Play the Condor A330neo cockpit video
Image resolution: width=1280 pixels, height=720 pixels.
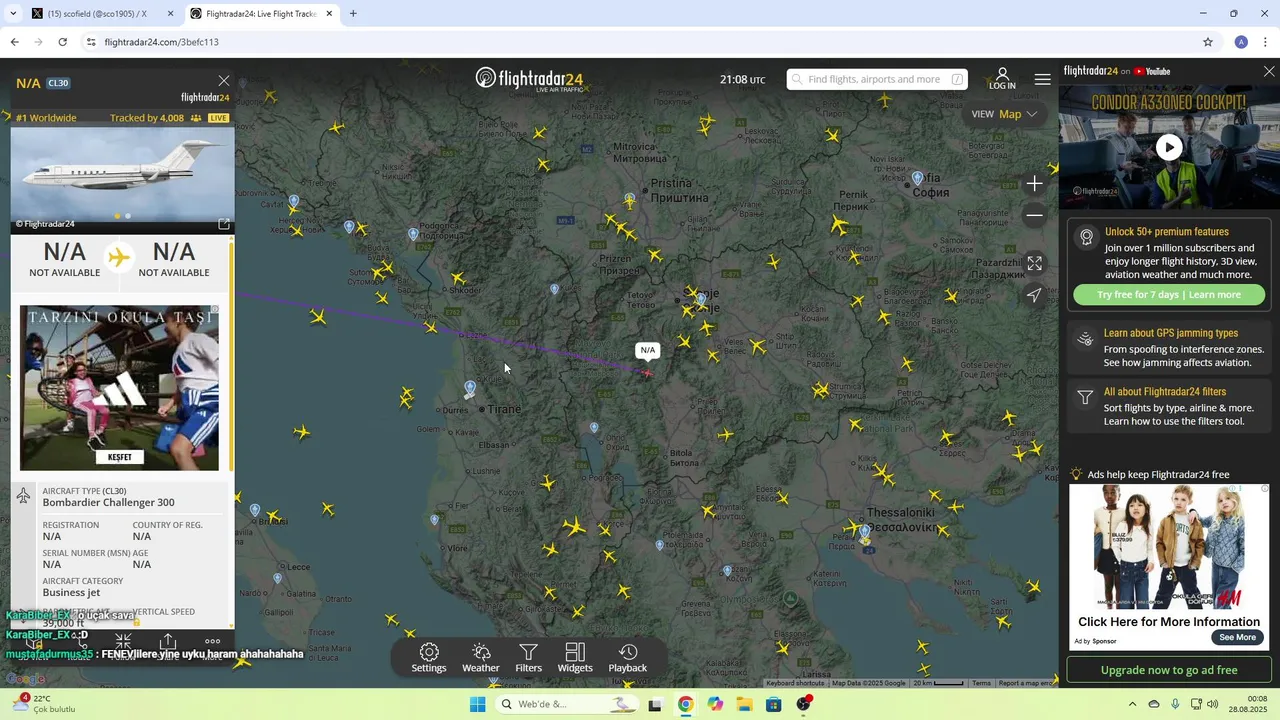coord(1169,148)
